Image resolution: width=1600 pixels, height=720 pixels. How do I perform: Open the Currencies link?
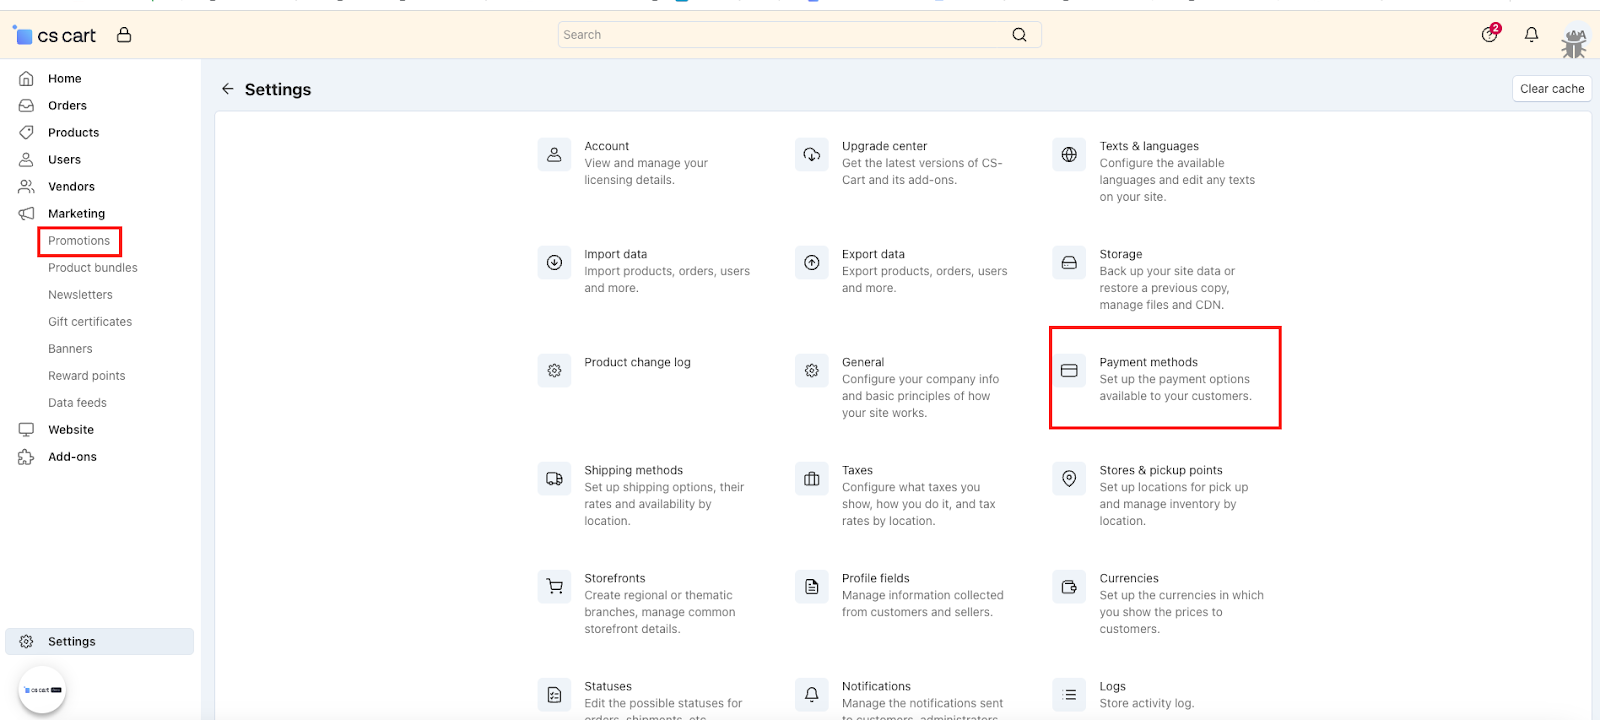pos(1129,578)
